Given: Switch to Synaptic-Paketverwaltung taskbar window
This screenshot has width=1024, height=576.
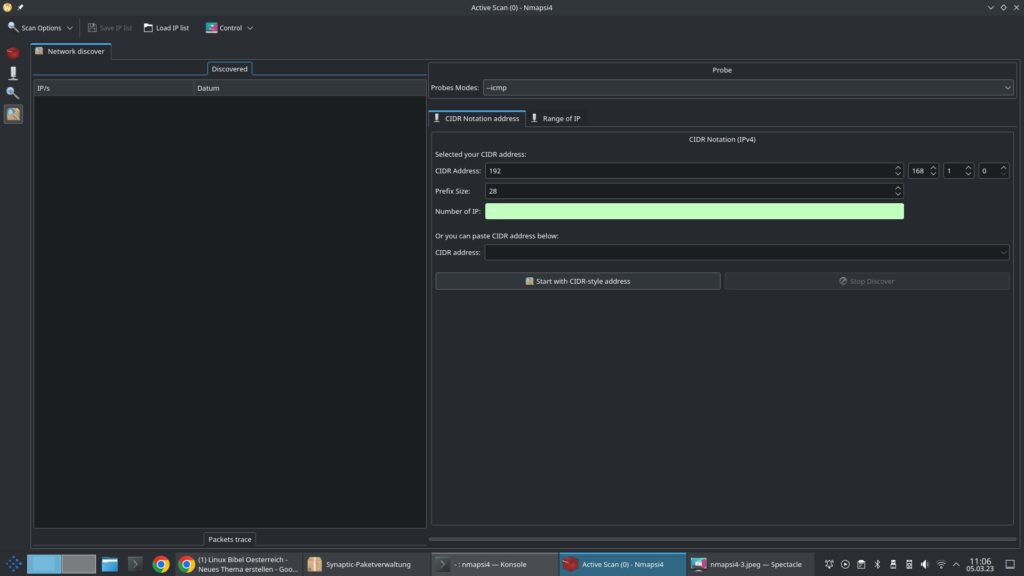Looking at the screenshot, I should coord(367,564).
